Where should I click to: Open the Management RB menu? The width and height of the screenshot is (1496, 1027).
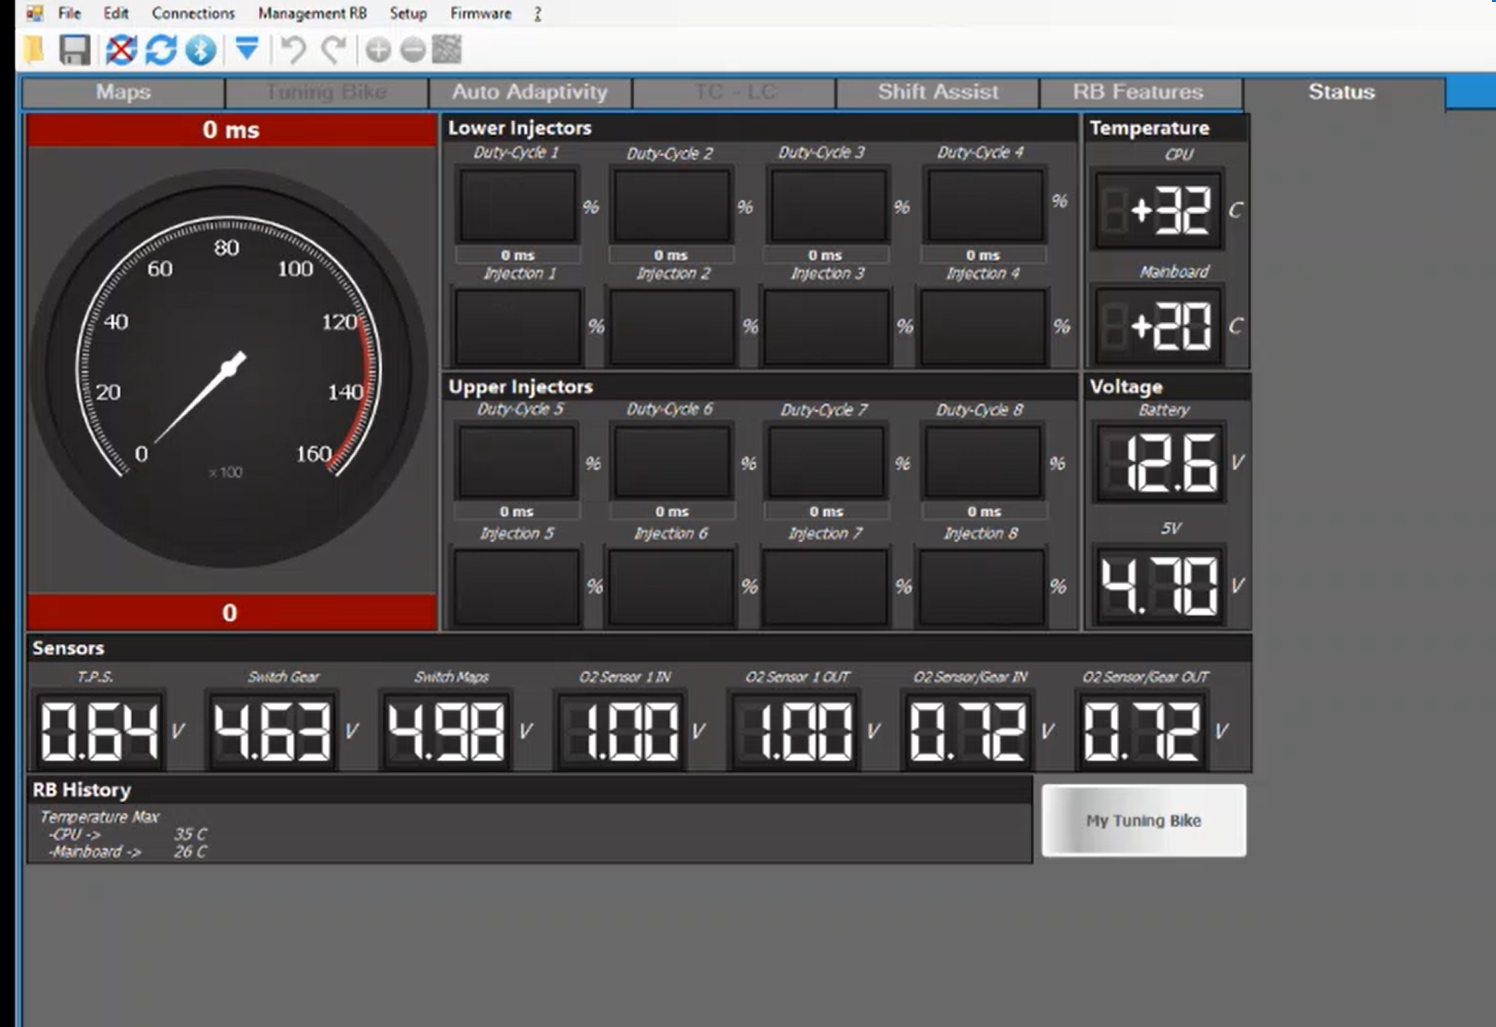312,13
